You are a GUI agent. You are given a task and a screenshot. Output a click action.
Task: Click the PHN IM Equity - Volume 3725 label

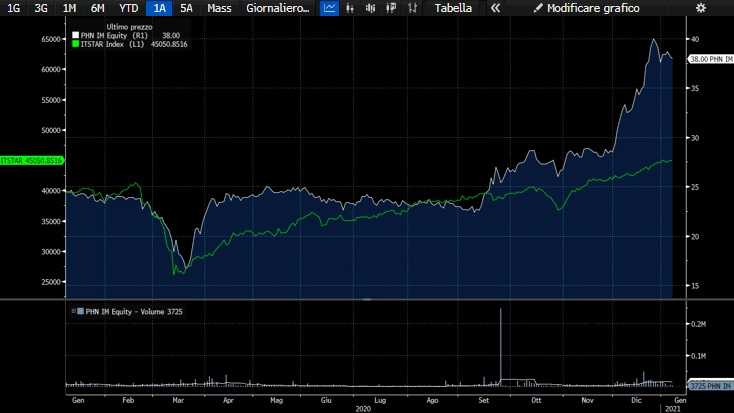(134, 311)
